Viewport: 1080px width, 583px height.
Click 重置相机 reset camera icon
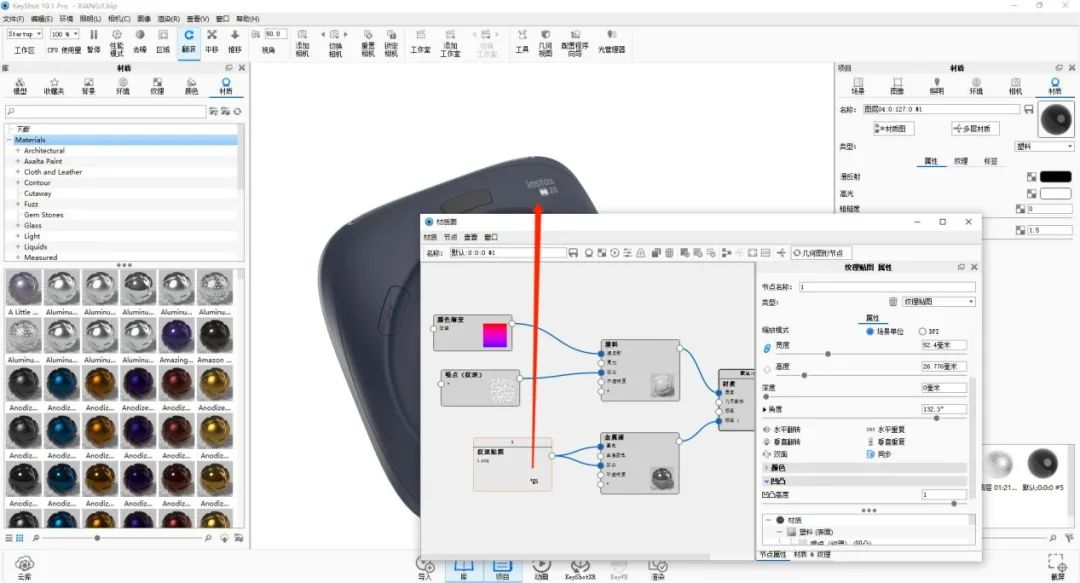click(368, 35)
